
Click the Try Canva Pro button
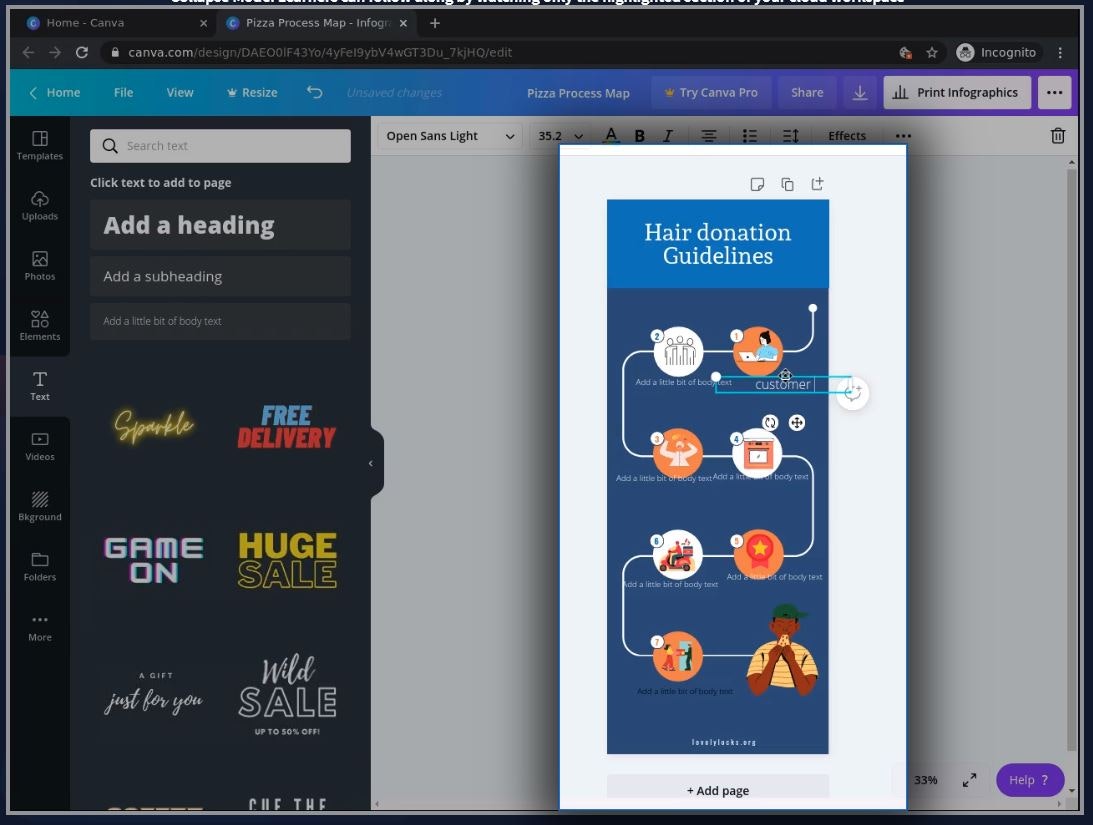[x=710, y=91]
